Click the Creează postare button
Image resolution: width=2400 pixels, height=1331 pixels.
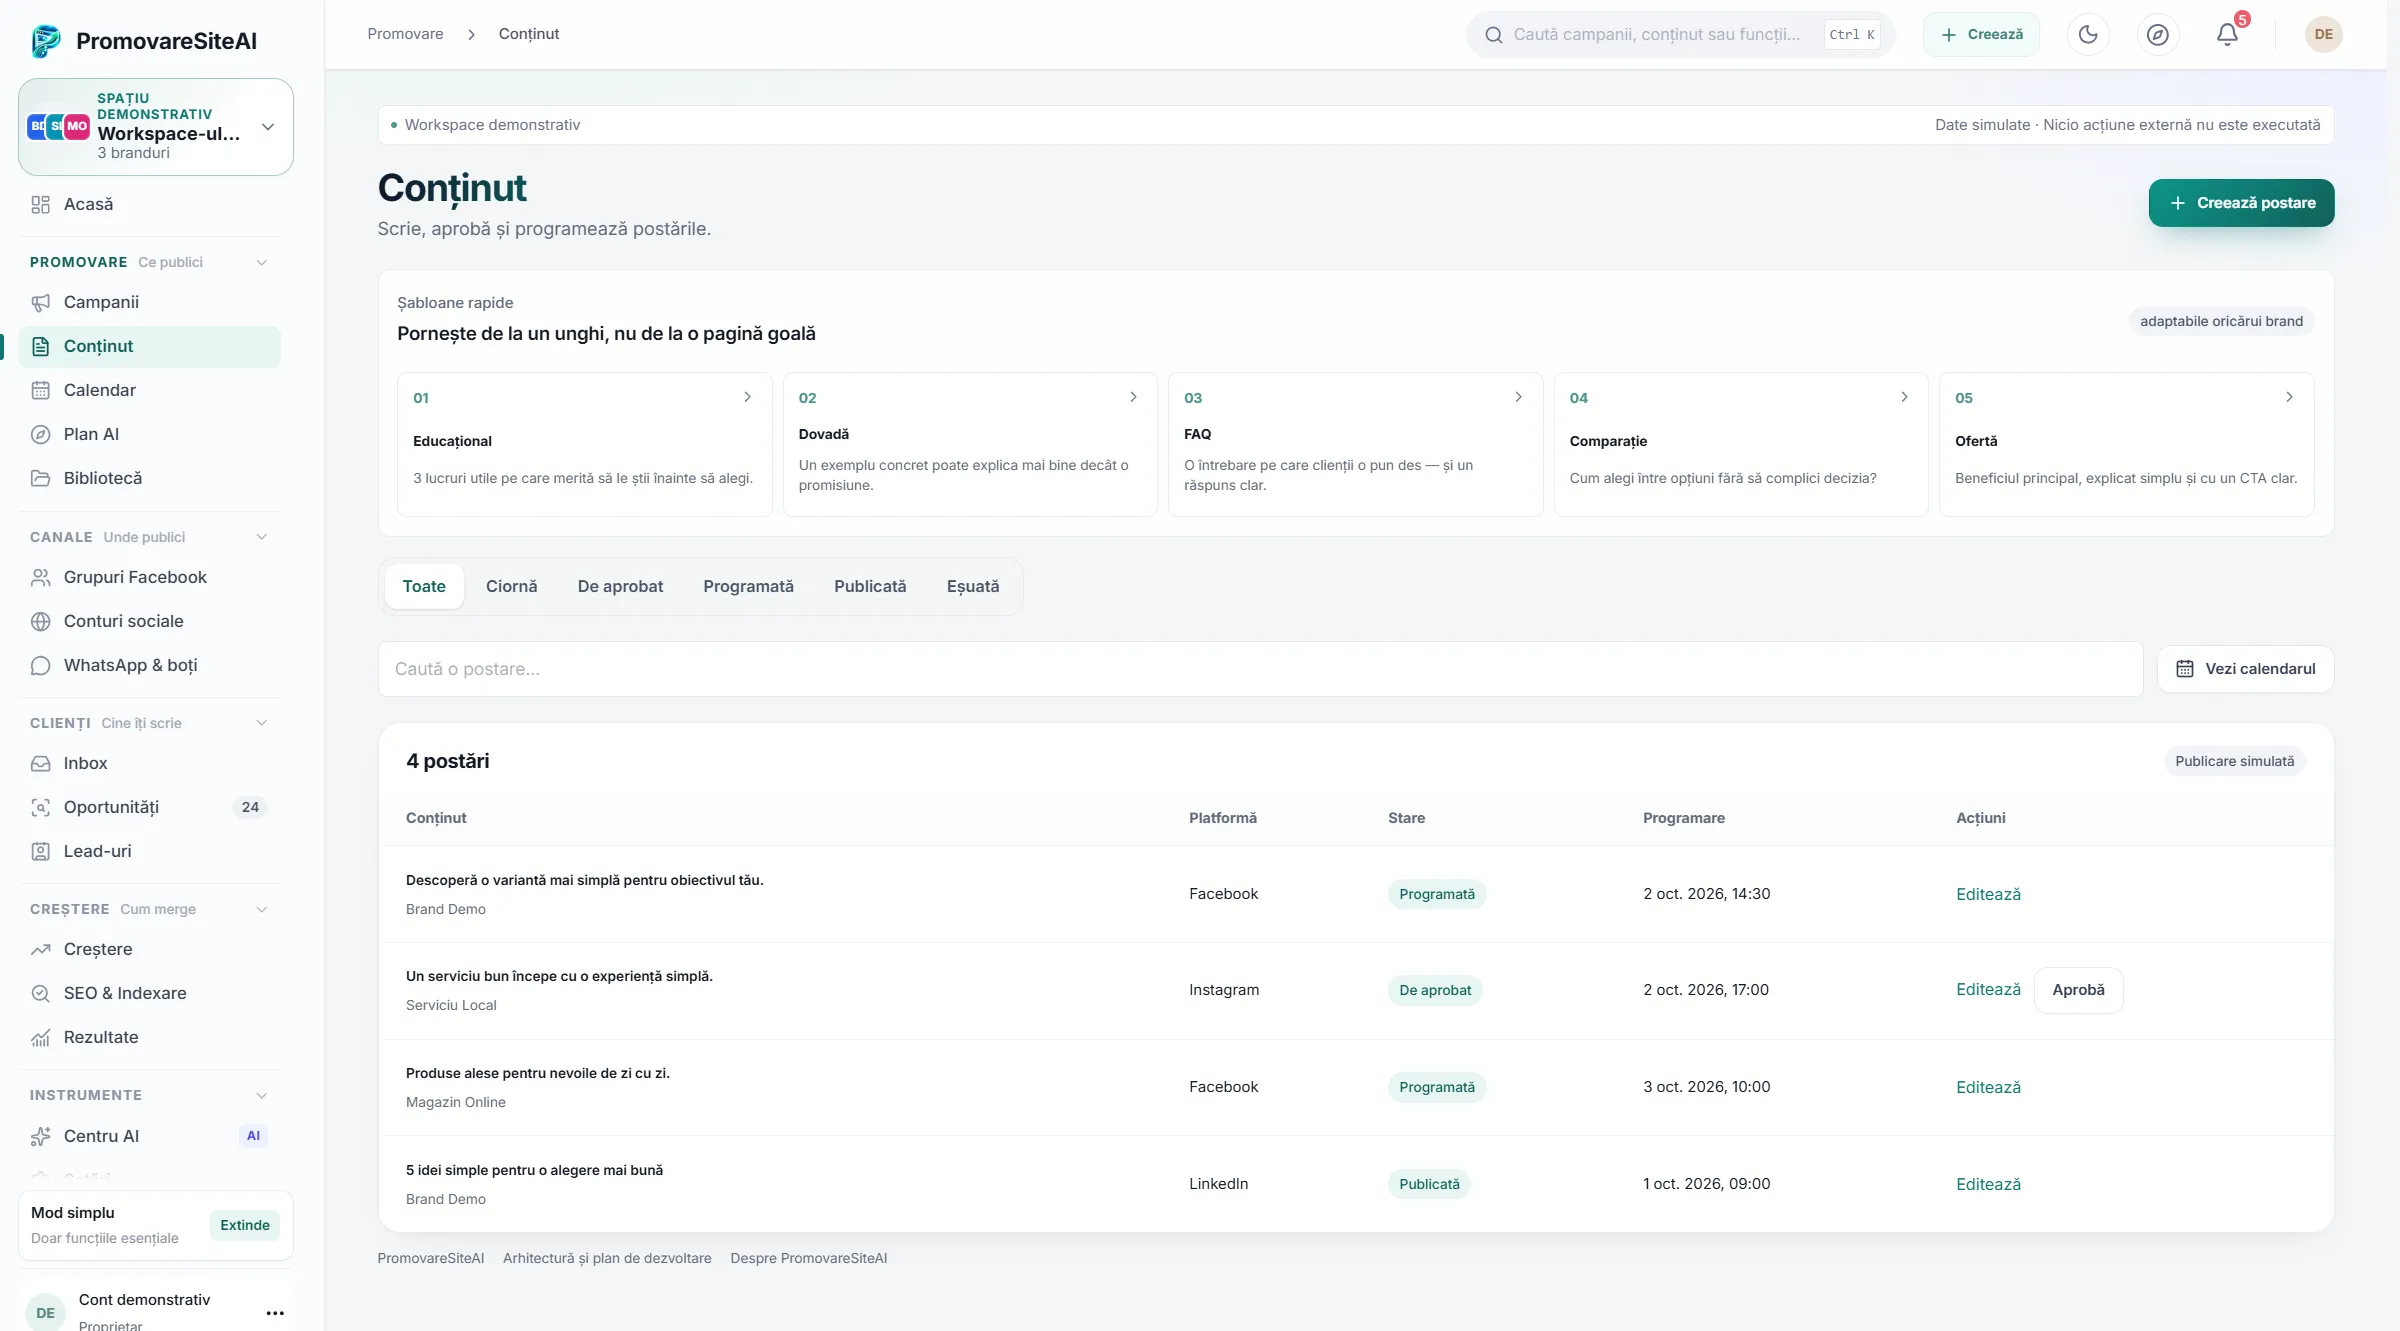coord(2241,203)
